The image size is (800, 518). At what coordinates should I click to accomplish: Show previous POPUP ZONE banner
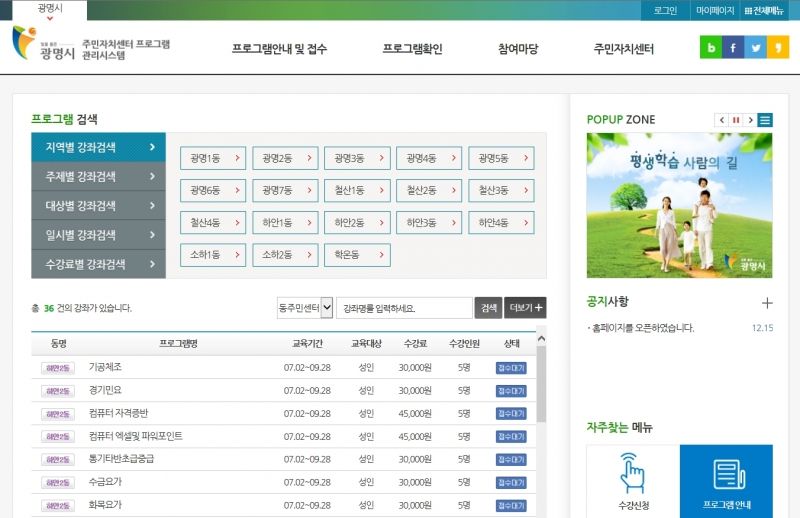(721, 120)
